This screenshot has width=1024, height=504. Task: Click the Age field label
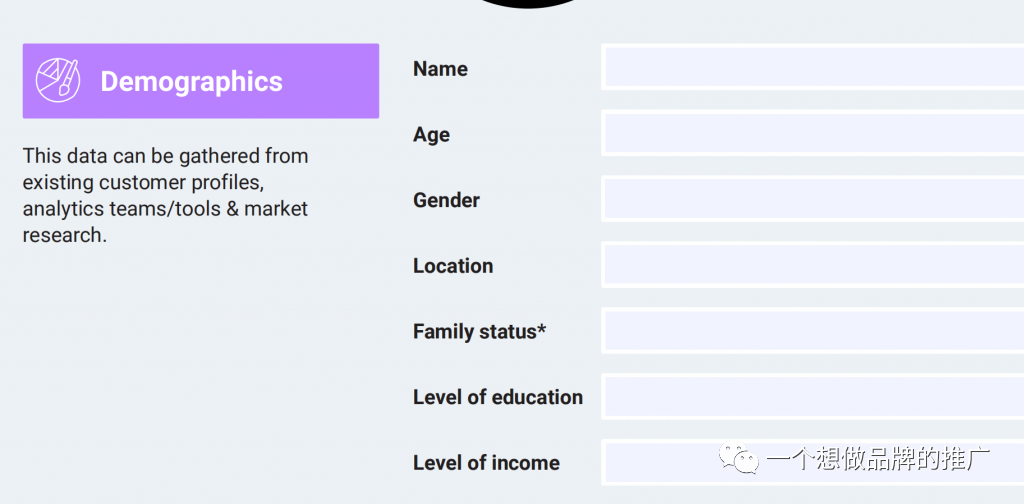[x=431, y=135]
